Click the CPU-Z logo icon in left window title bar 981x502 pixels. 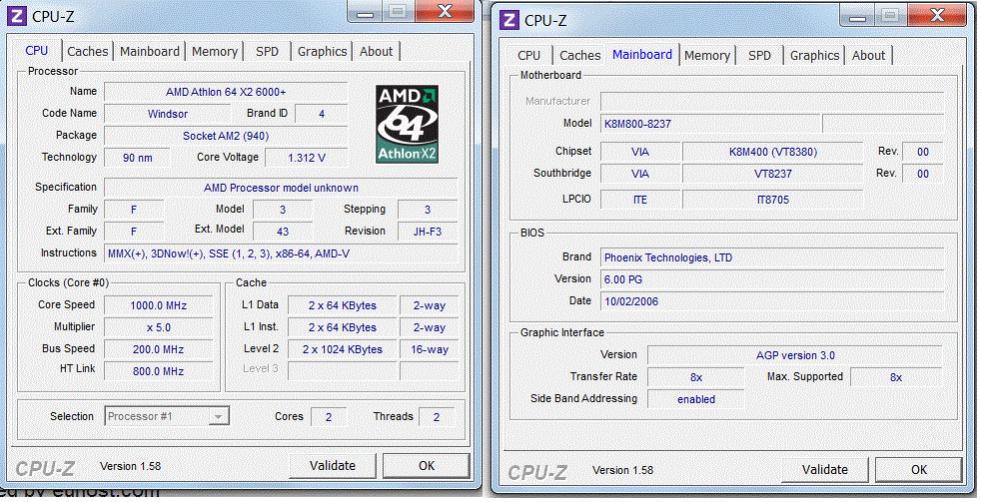[16, 16]
